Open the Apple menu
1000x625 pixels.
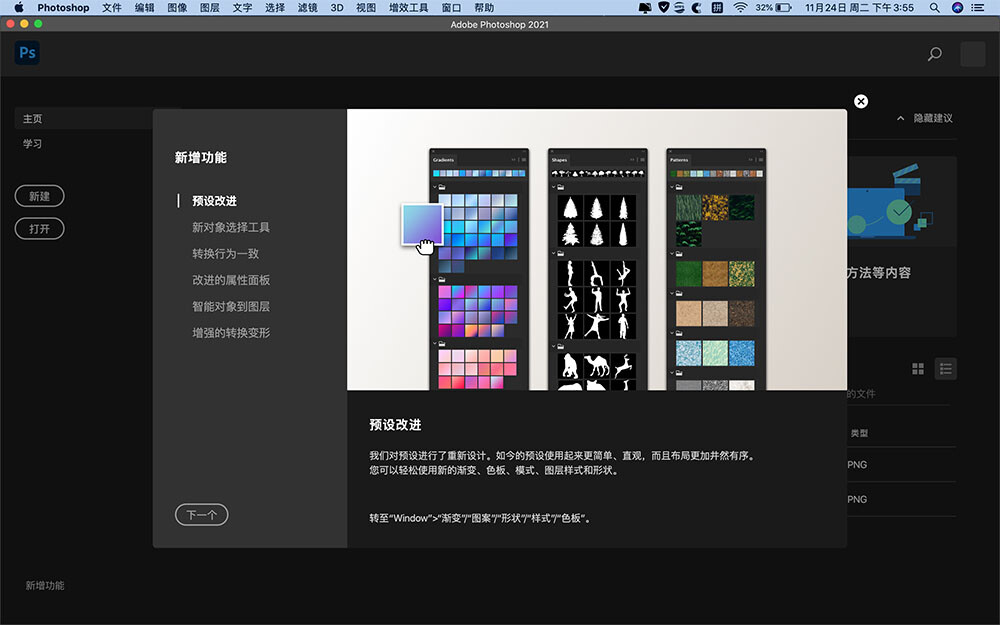click(x=19, y=8)
